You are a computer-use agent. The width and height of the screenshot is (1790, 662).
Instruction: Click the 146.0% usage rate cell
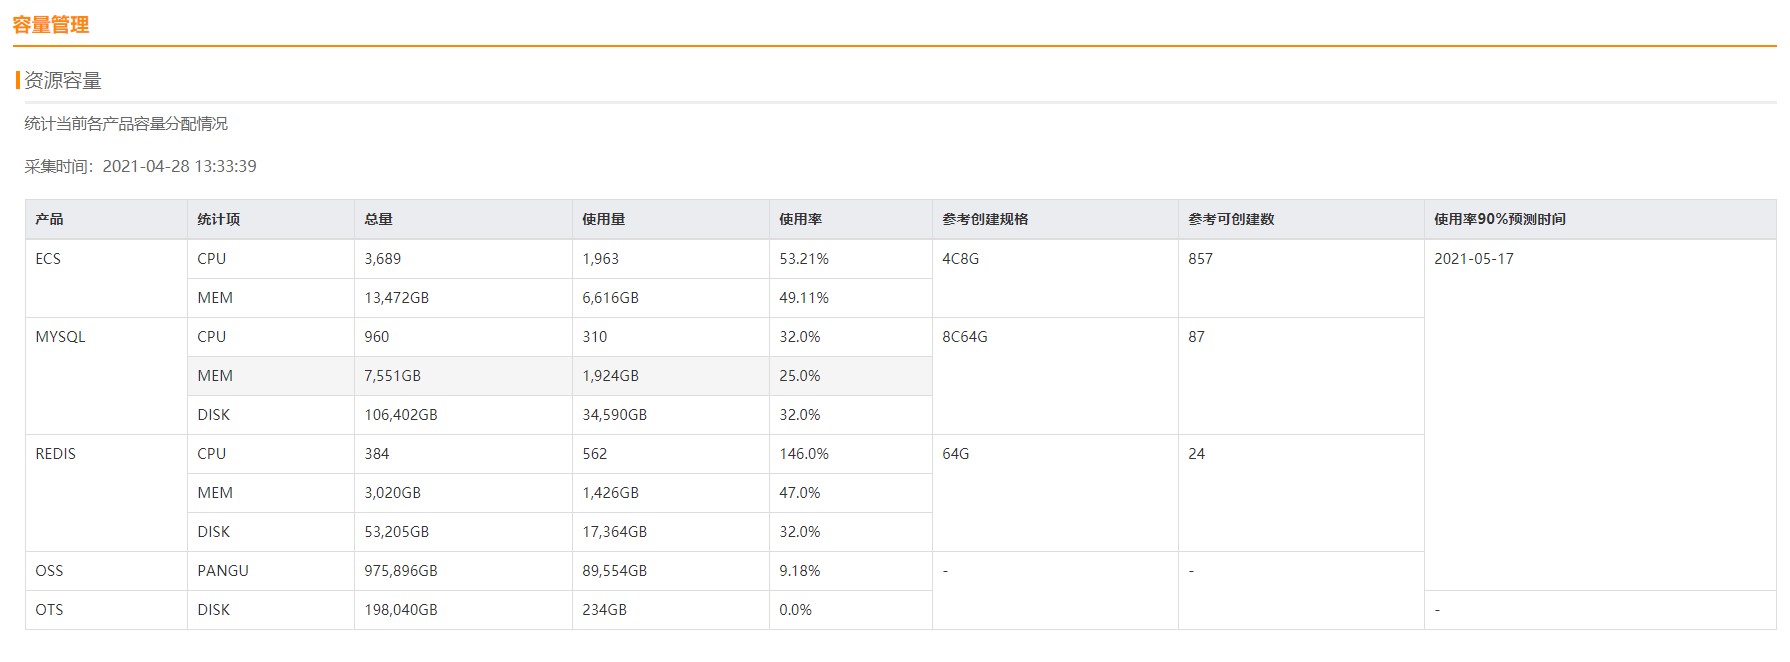[804, 454]
